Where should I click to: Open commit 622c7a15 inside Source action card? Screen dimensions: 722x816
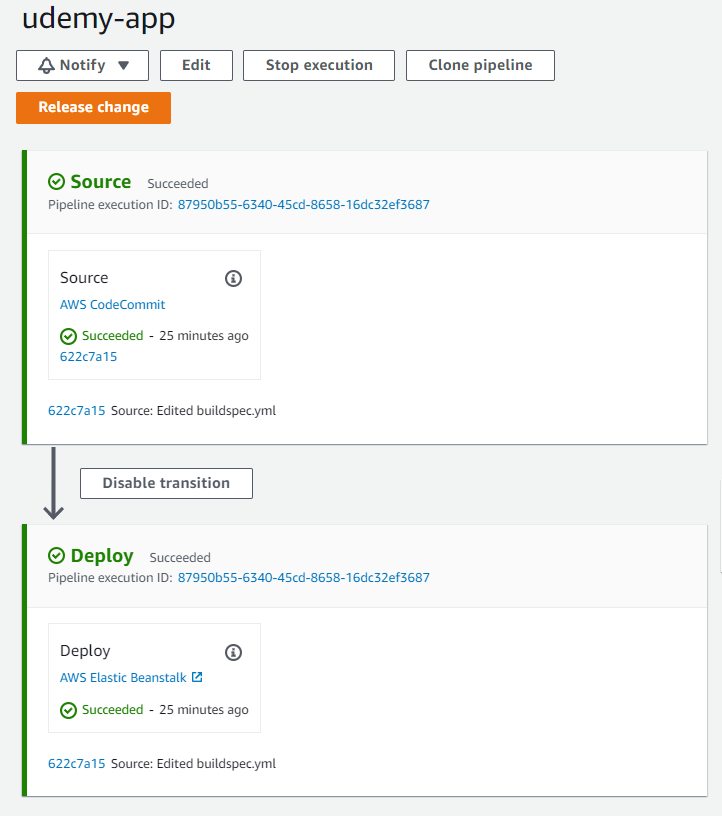(x=88, y=356)
